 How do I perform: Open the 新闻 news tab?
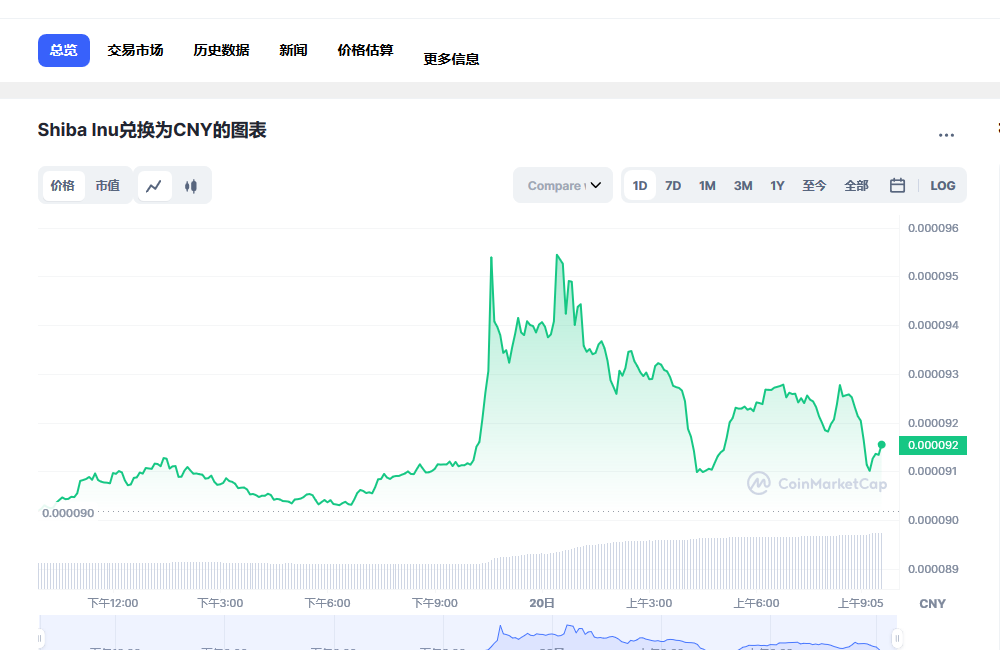(x=293, y=50)
